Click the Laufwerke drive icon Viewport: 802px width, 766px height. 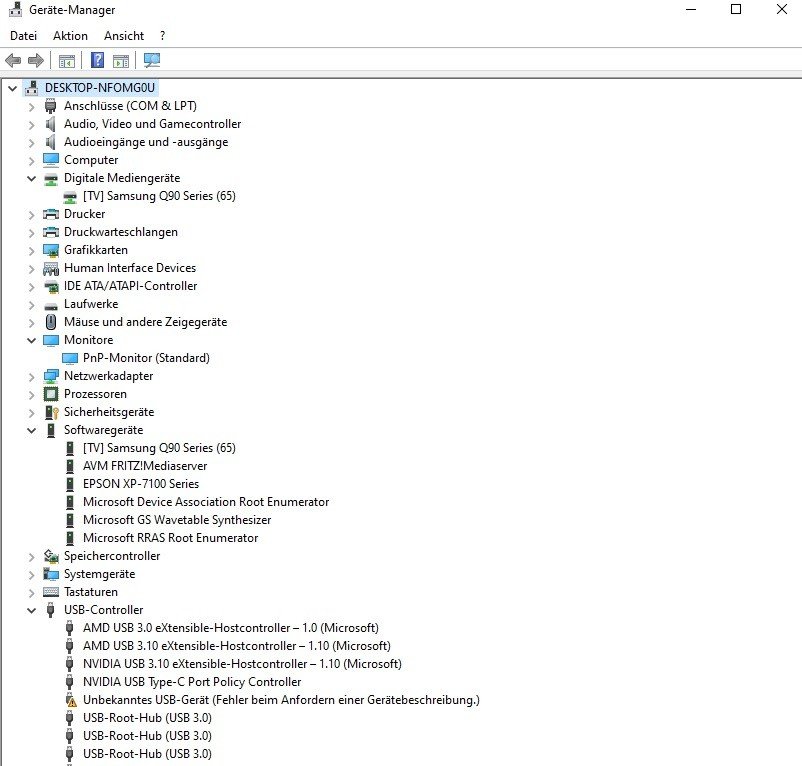pos(51,305)
